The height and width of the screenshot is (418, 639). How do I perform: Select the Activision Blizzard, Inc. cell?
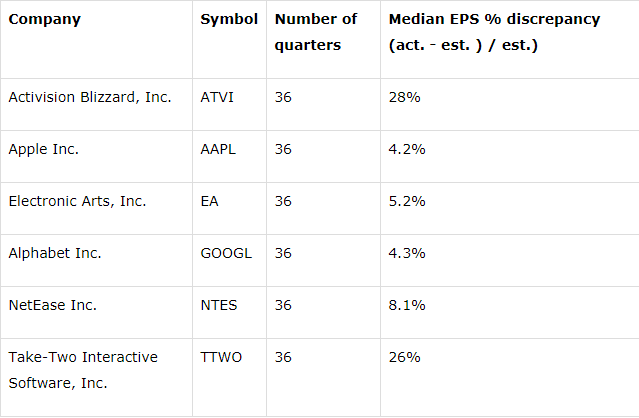click(90, 97)
